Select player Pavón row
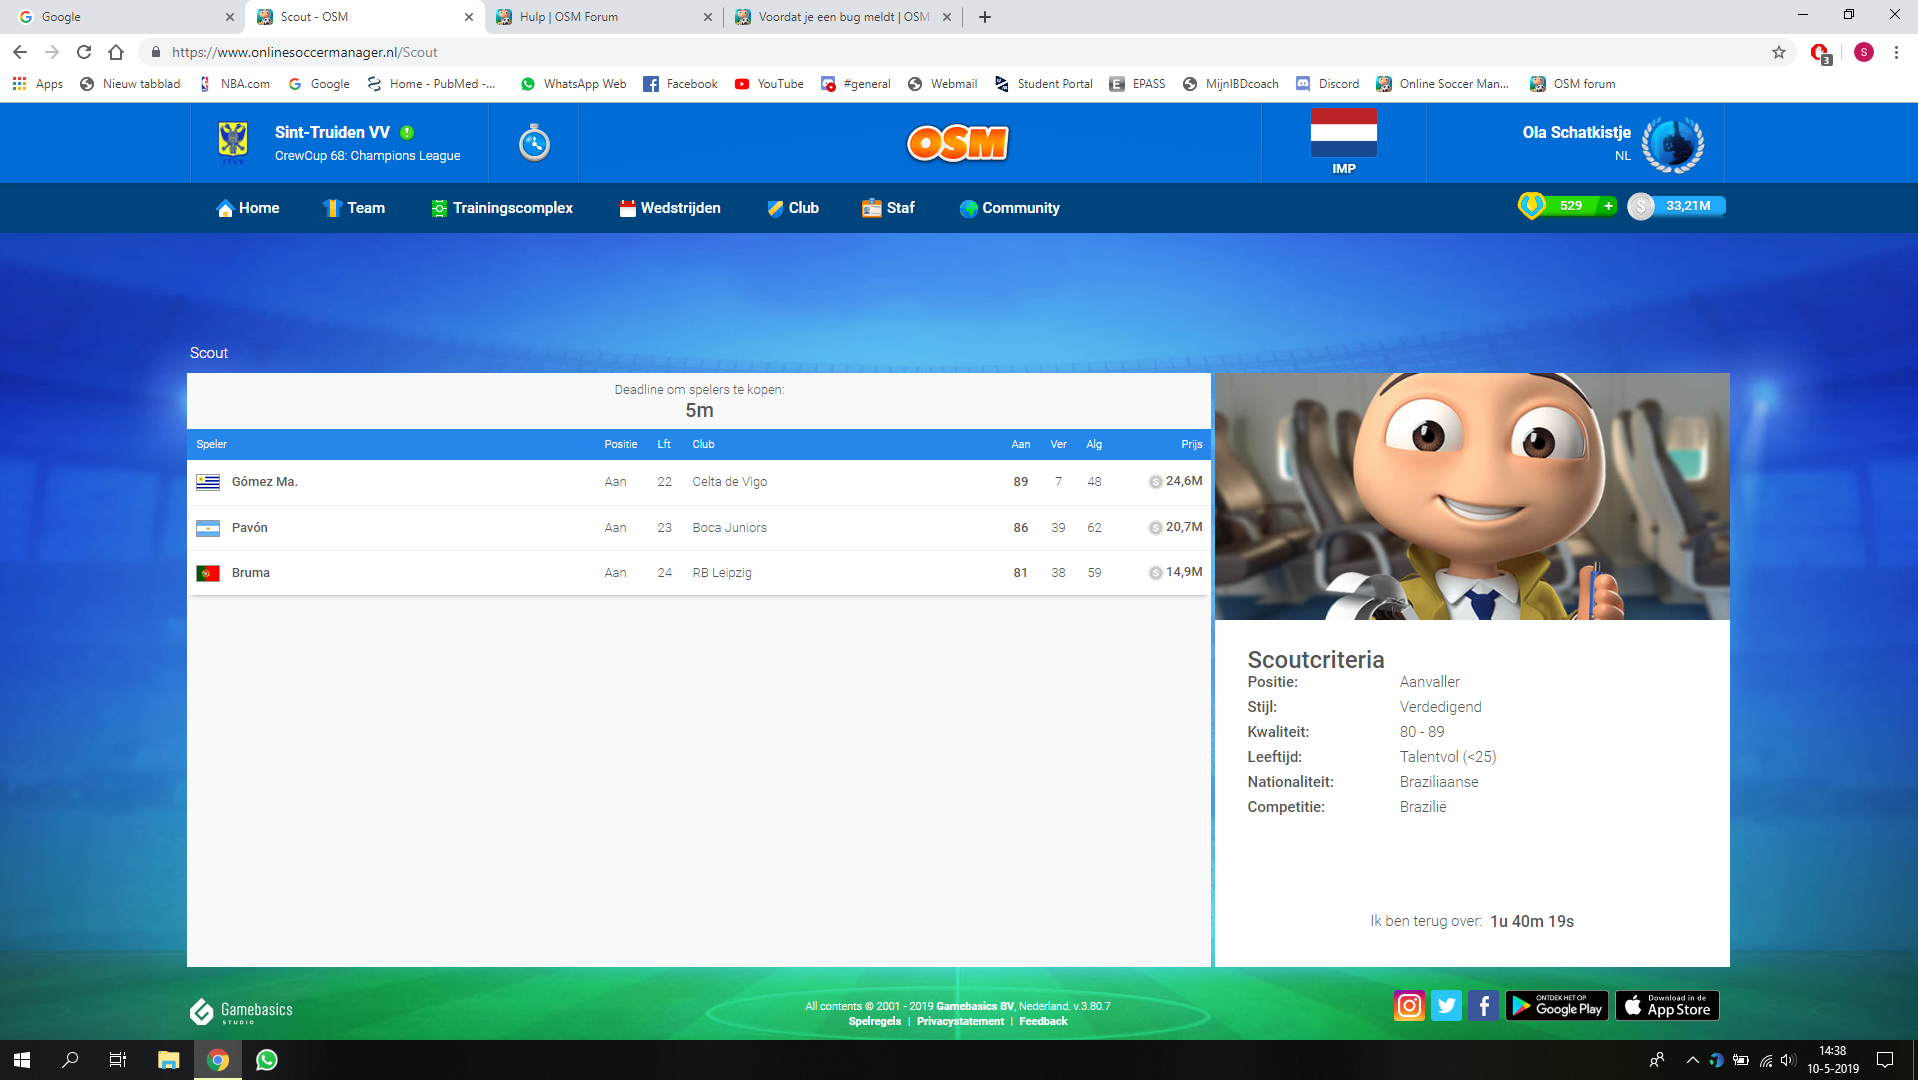The height and width of the screenshot is (1080, 1918). (699, 528)
